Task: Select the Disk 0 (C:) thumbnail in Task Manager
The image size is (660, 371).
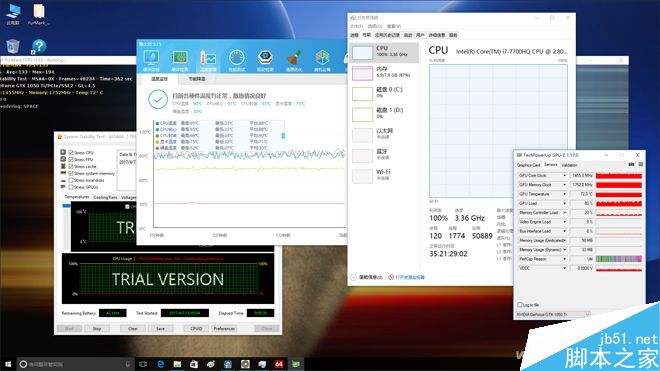Action: click(x=362, y=93)
